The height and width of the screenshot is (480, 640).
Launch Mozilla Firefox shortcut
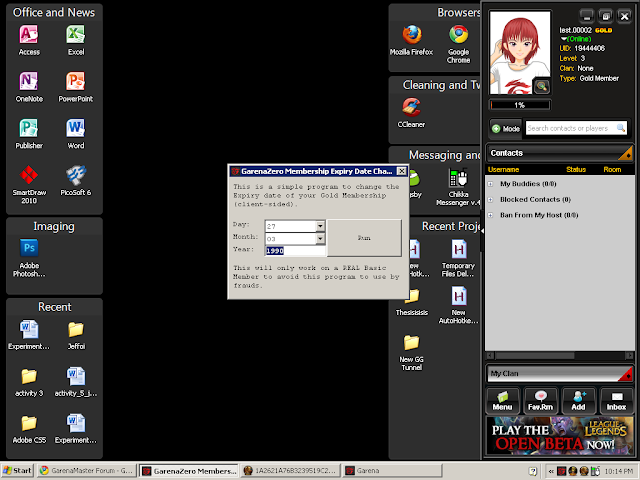pos(411,40)
